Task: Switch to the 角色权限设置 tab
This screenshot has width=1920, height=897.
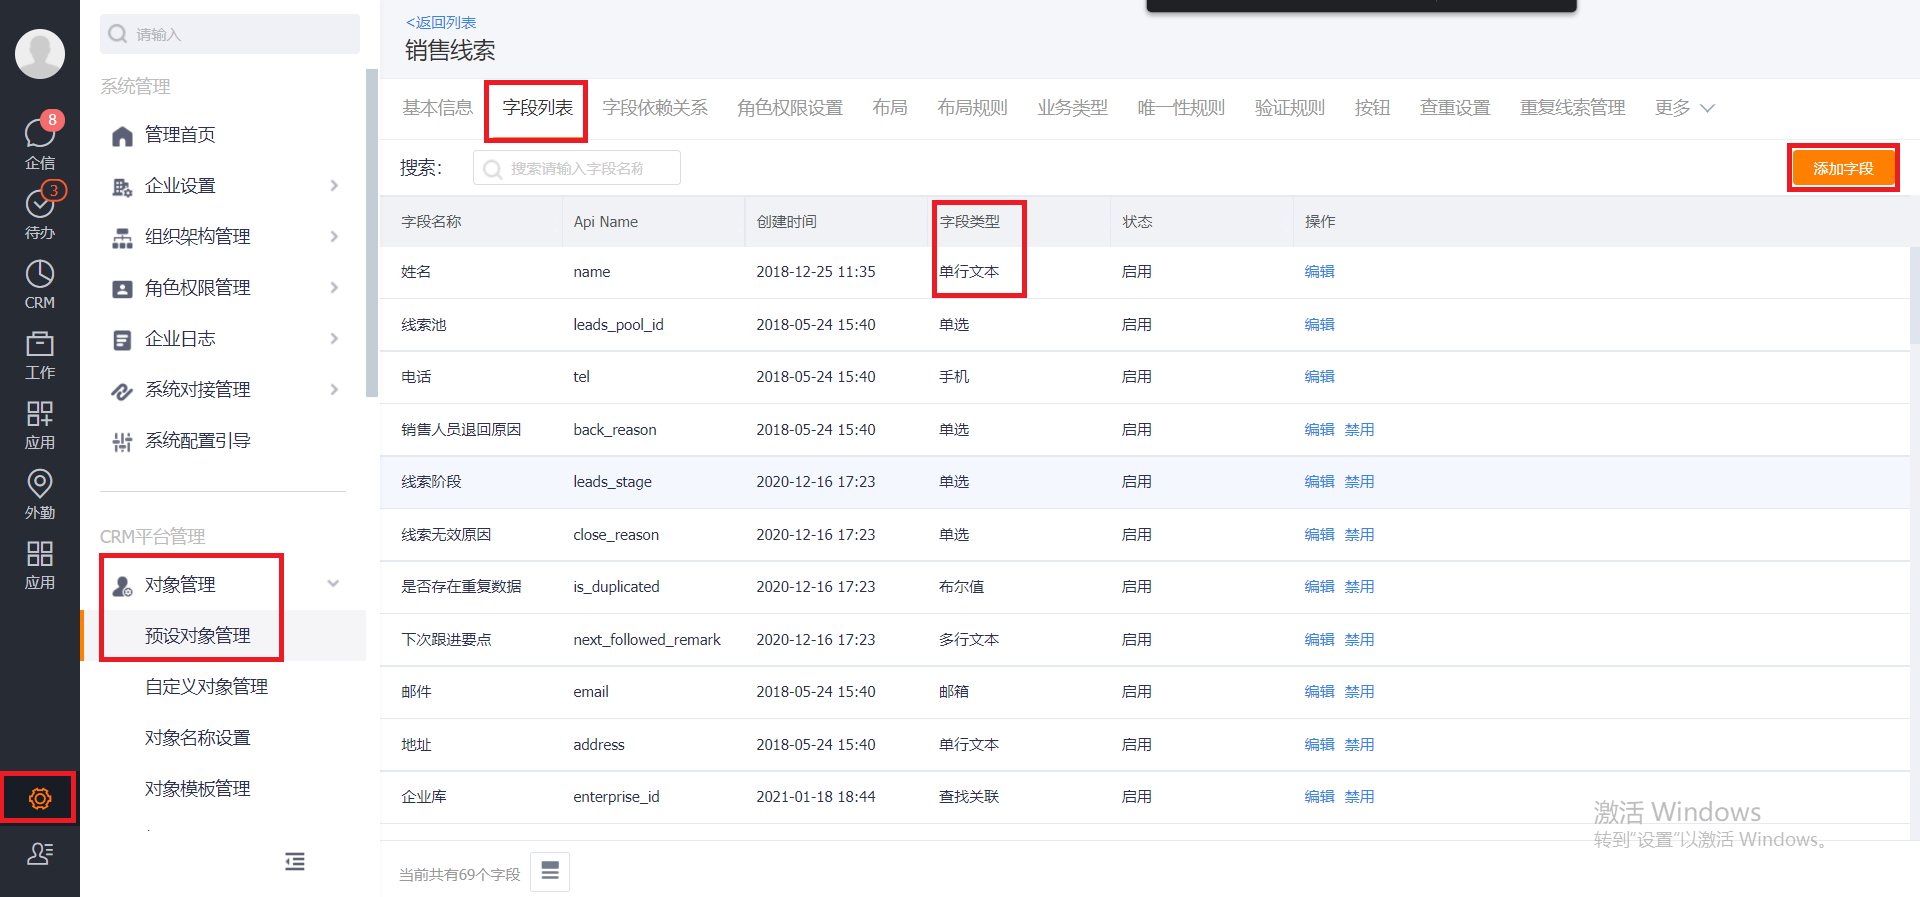Action: (x=789, y=108)
